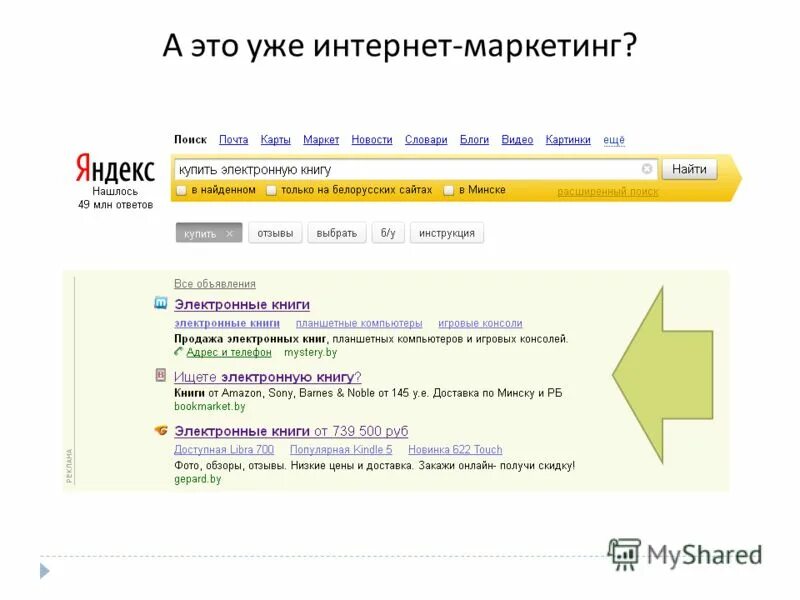This screenshot has width=800, height=600.
Task: Click 'Новинка 622 Touch' sublink
Action: (455, 449)
